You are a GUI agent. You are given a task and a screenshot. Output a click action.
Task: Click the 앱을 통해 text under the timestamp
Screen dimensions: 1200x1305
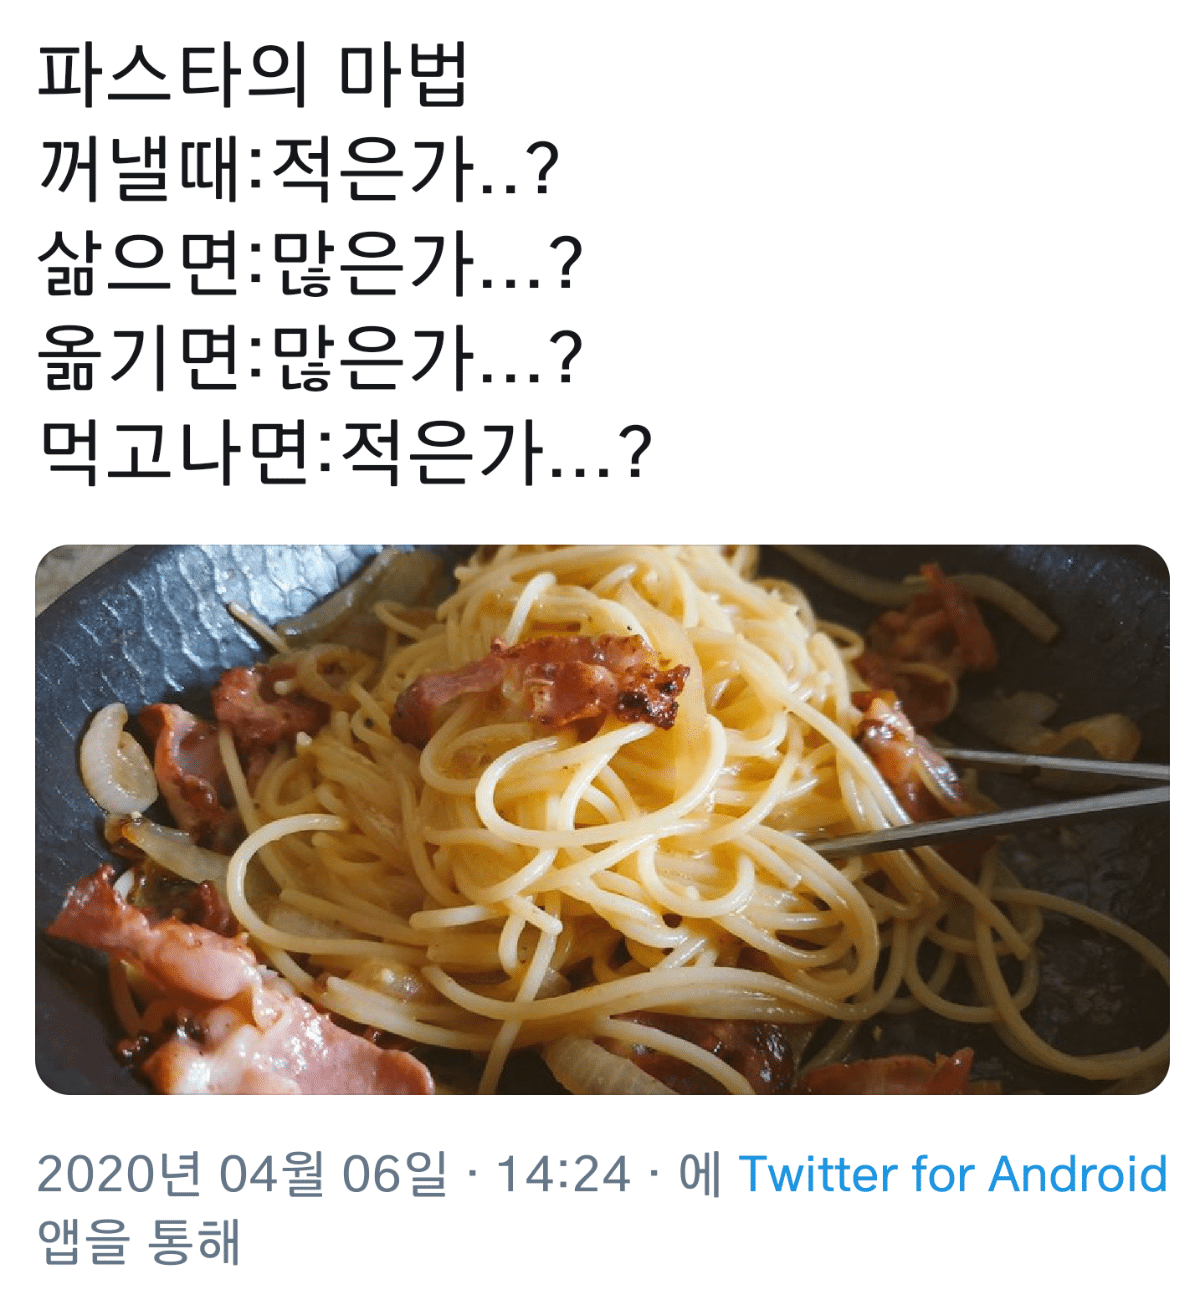139,1241
